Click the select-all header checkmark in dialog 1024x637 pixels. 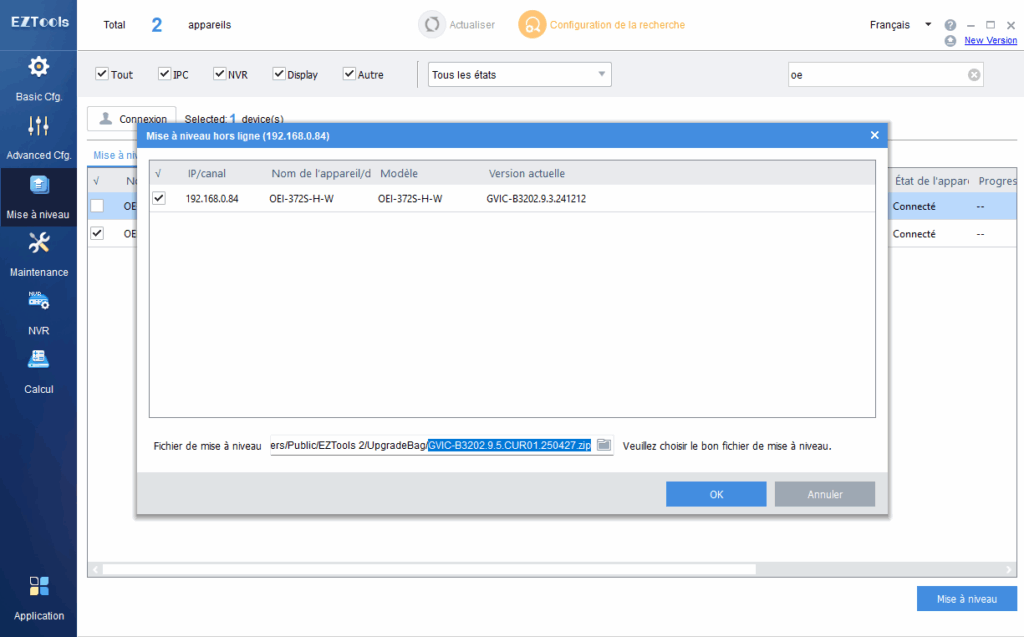158,173
